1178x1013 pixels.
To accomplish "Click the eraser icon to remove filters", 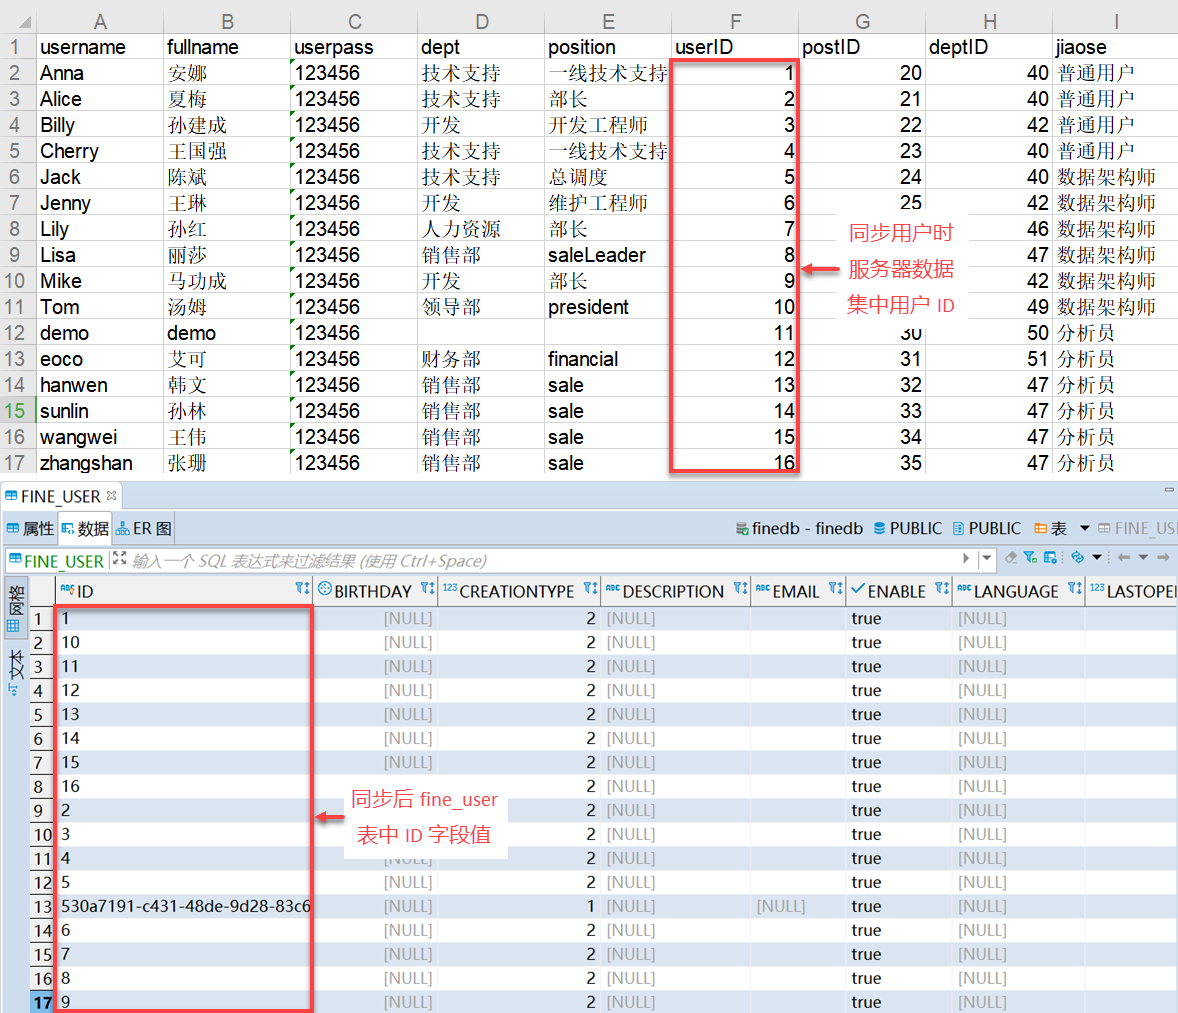I will 1010,558.
